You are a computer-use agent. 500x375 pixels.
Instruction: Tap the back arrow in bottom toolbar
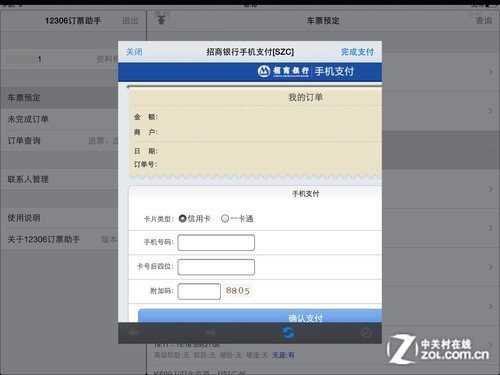134,333
